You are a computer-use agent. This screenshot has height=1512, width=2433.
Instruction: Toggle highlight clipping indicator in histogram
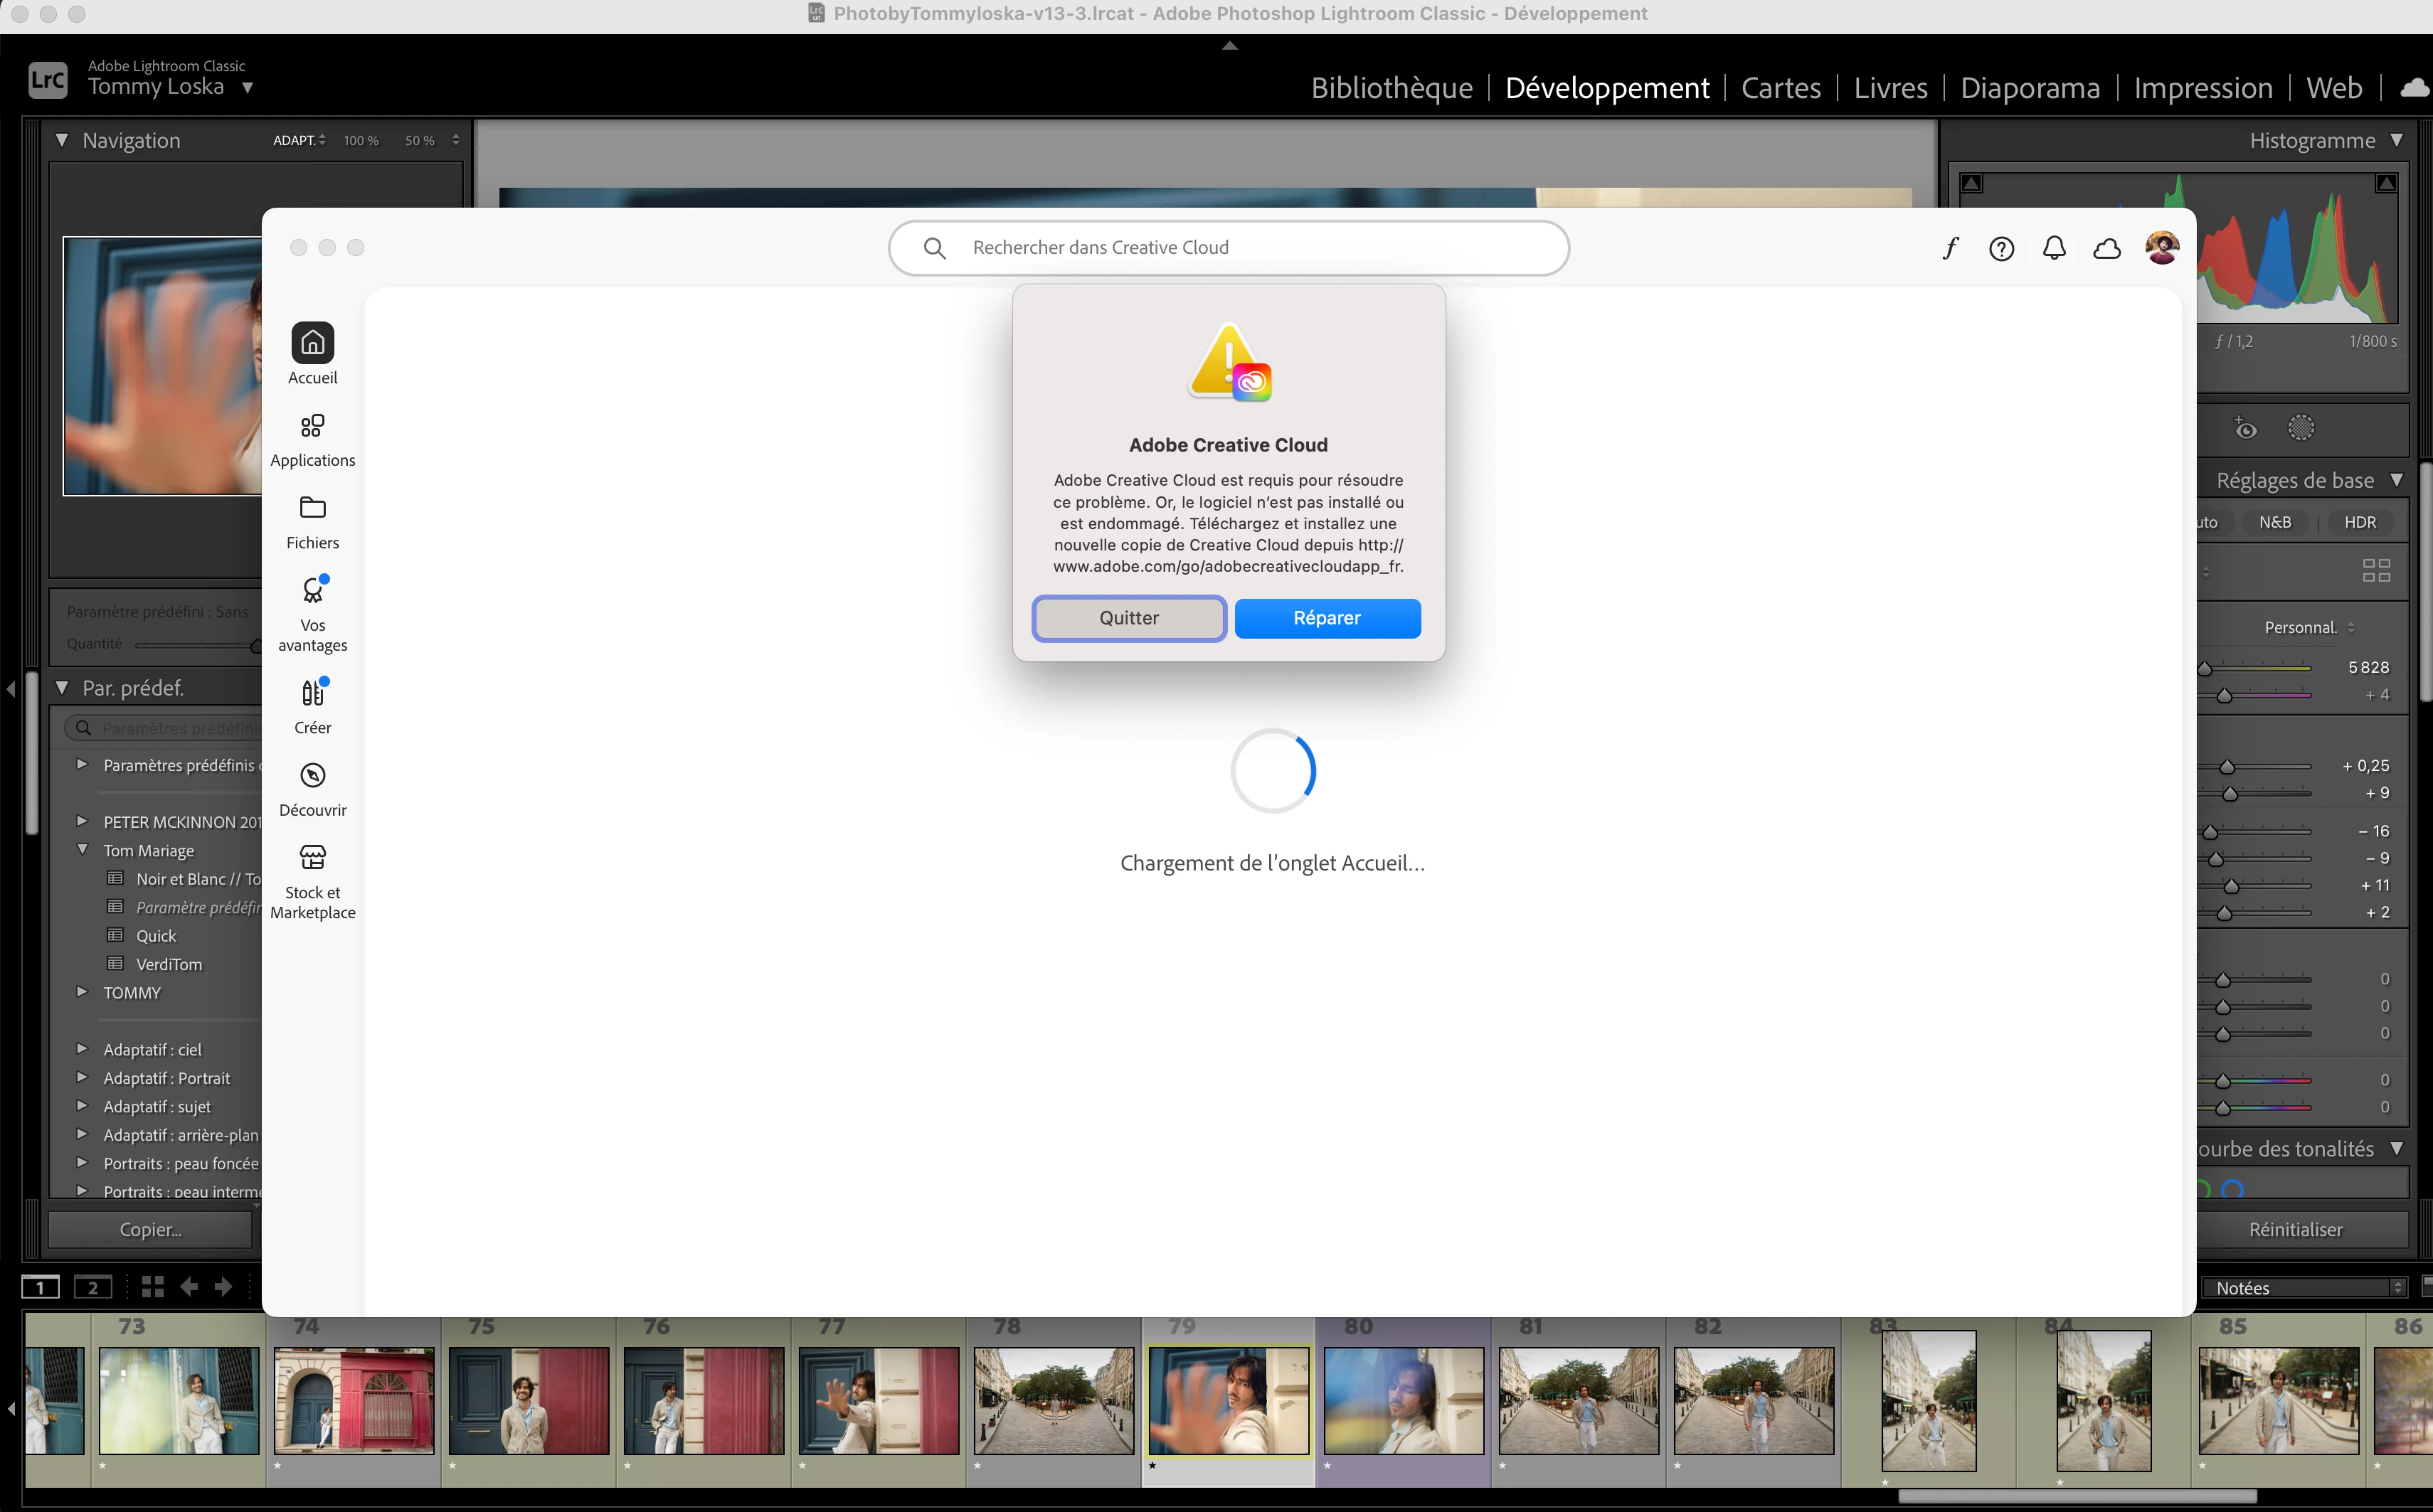pyautogui.click(x=2386, y=183)
